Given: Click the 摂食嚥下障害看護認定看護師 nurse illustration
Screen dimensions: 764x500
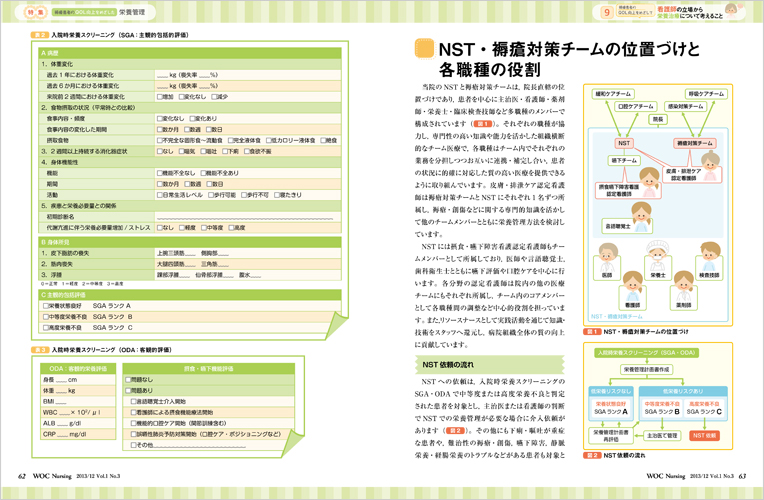Looking at the screenshot, I should (x=649, y=182).
